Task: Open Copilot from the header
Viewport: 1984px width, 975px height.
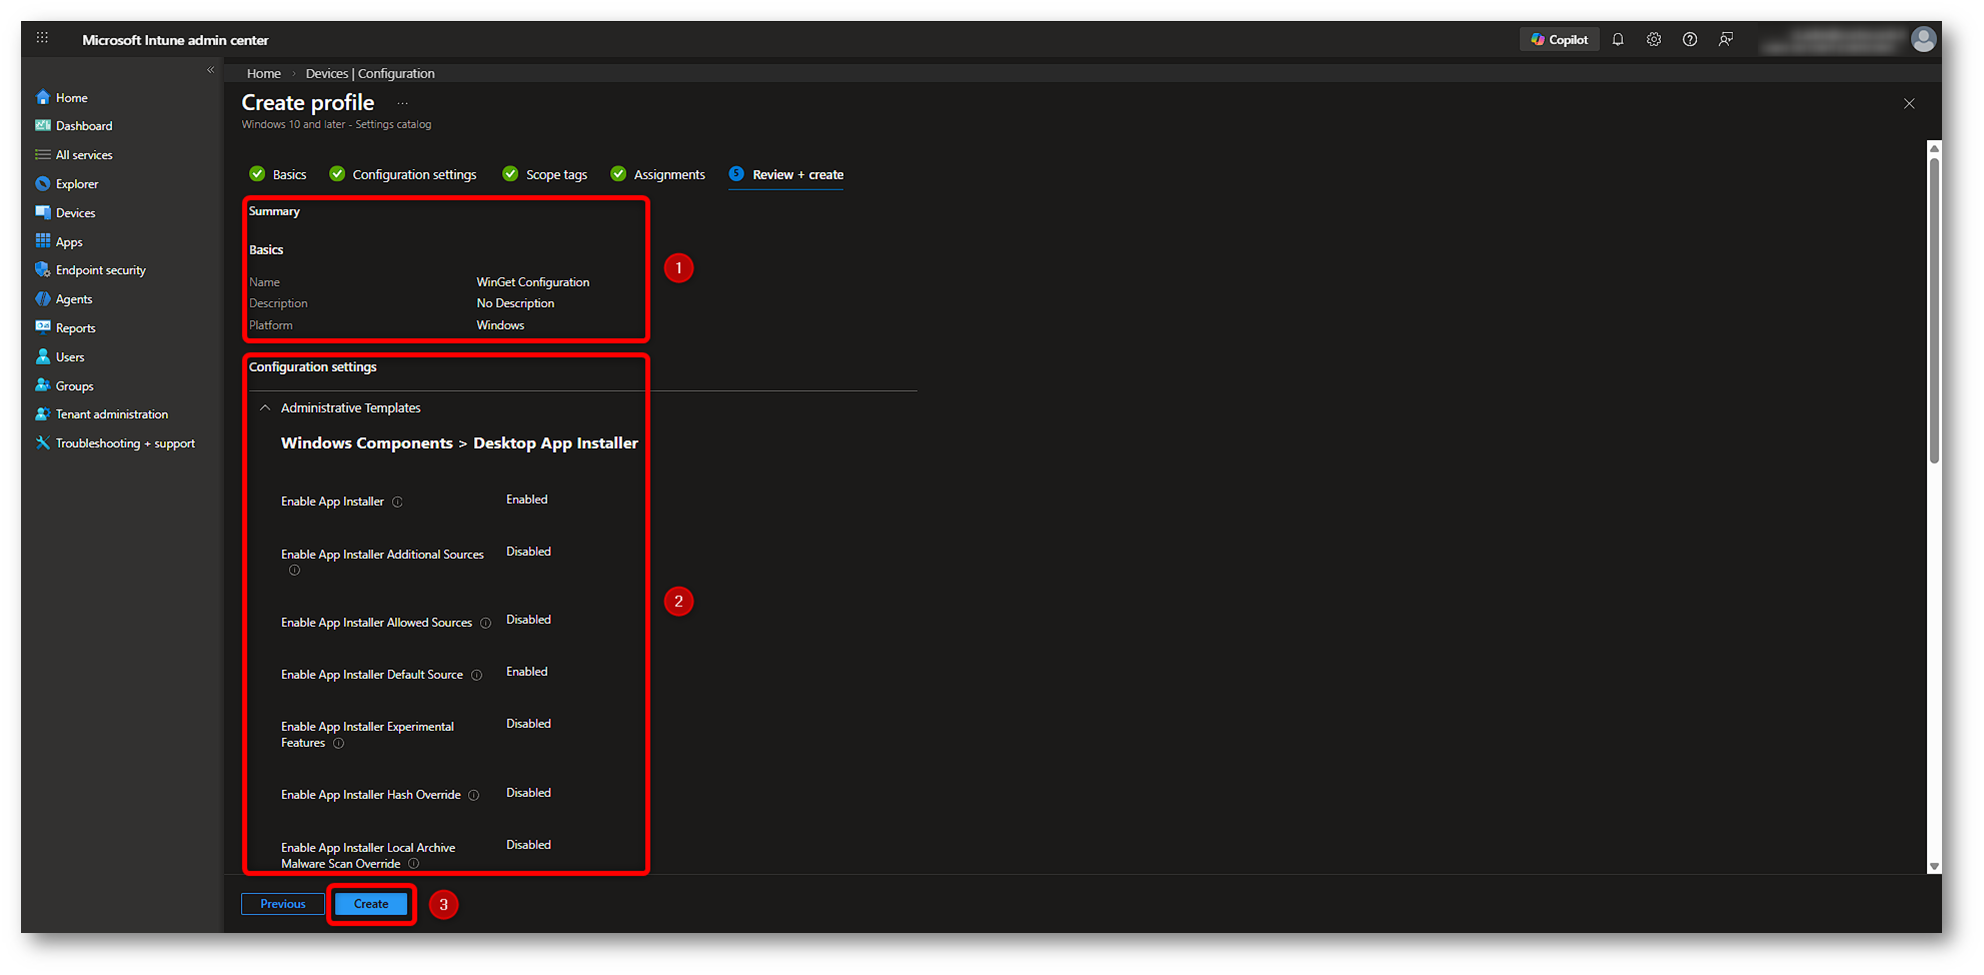Action: [x=1559, y=40]
